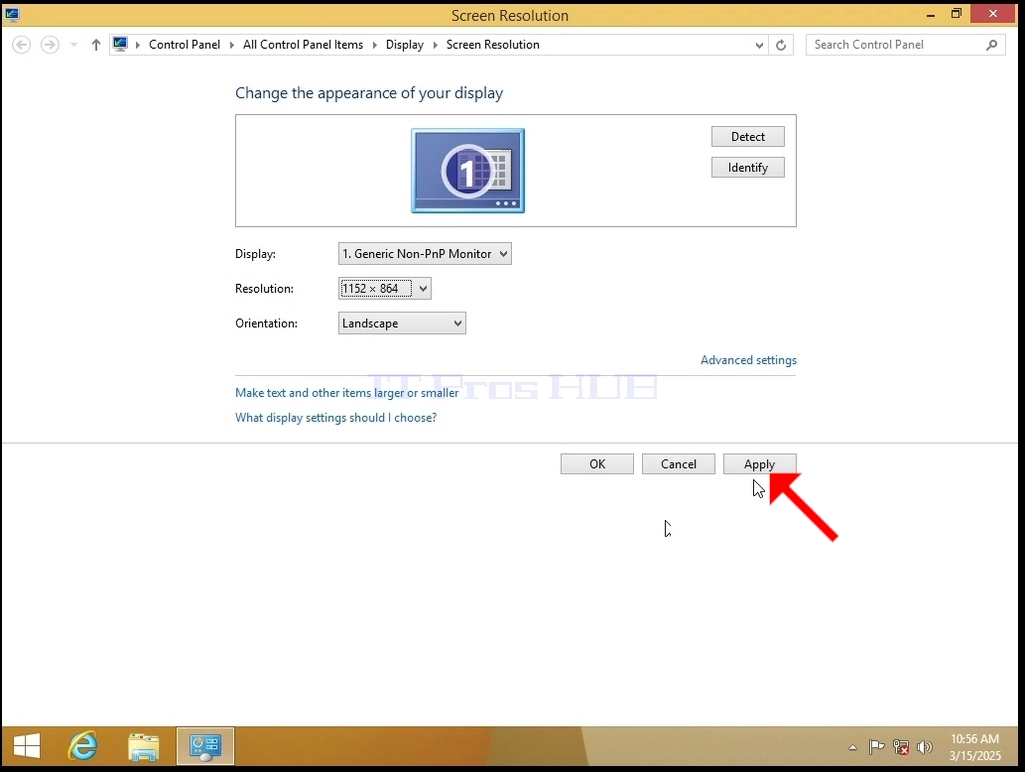This screenshot has width=1025, height=772.
Task: Launch Internet Explorer from taskbar
Action: 83,746
